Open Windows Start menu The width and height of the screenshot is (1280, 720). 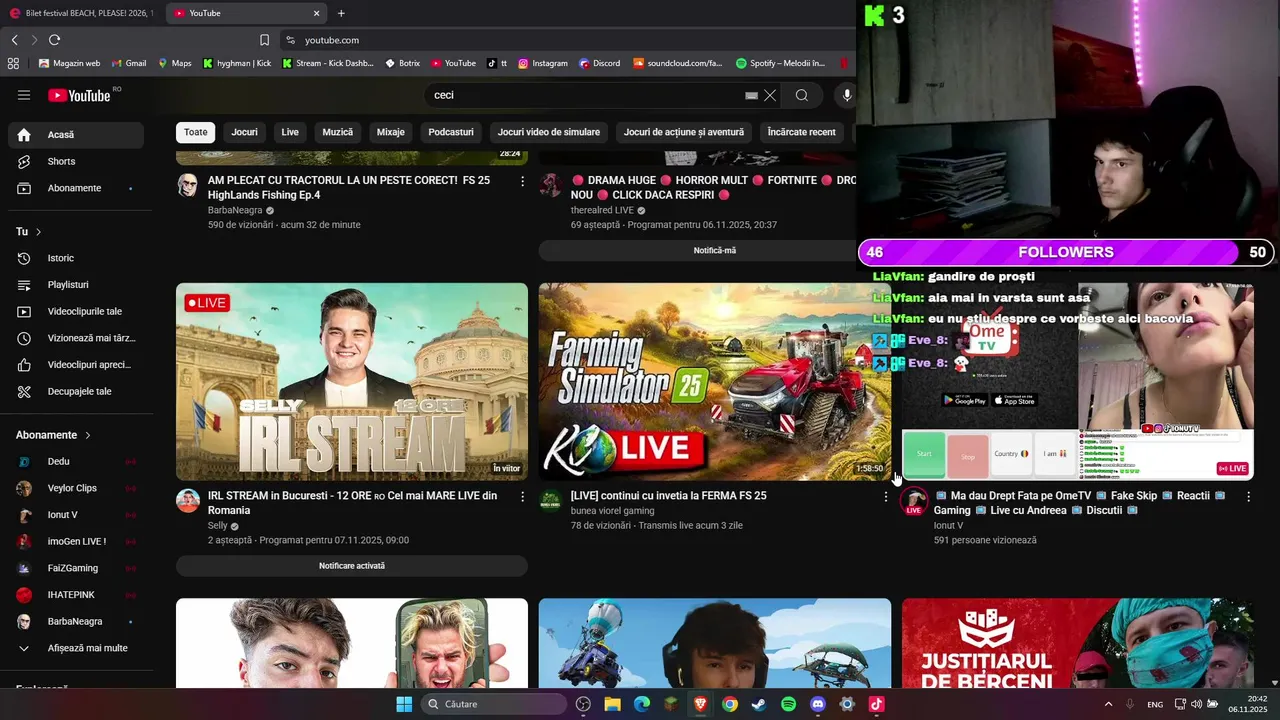[404, 704]
